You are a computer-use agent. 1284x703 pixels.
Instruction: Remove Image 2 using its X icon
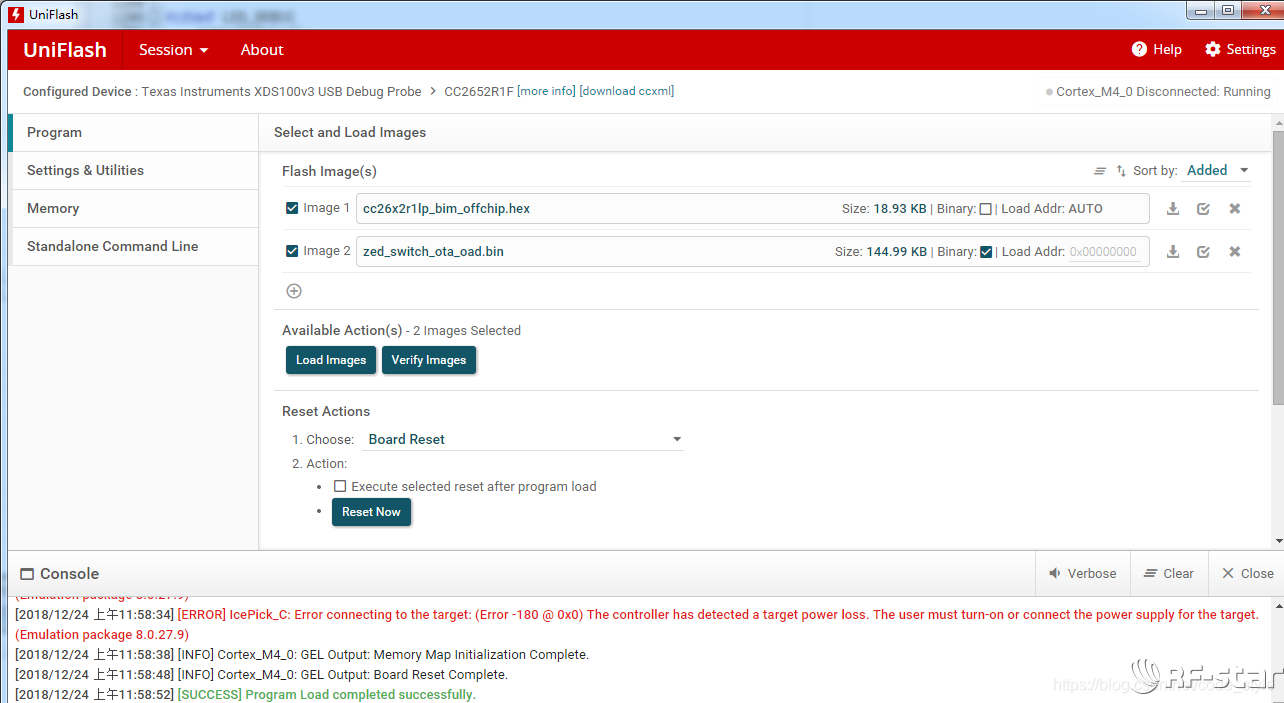coord(1234,252)
